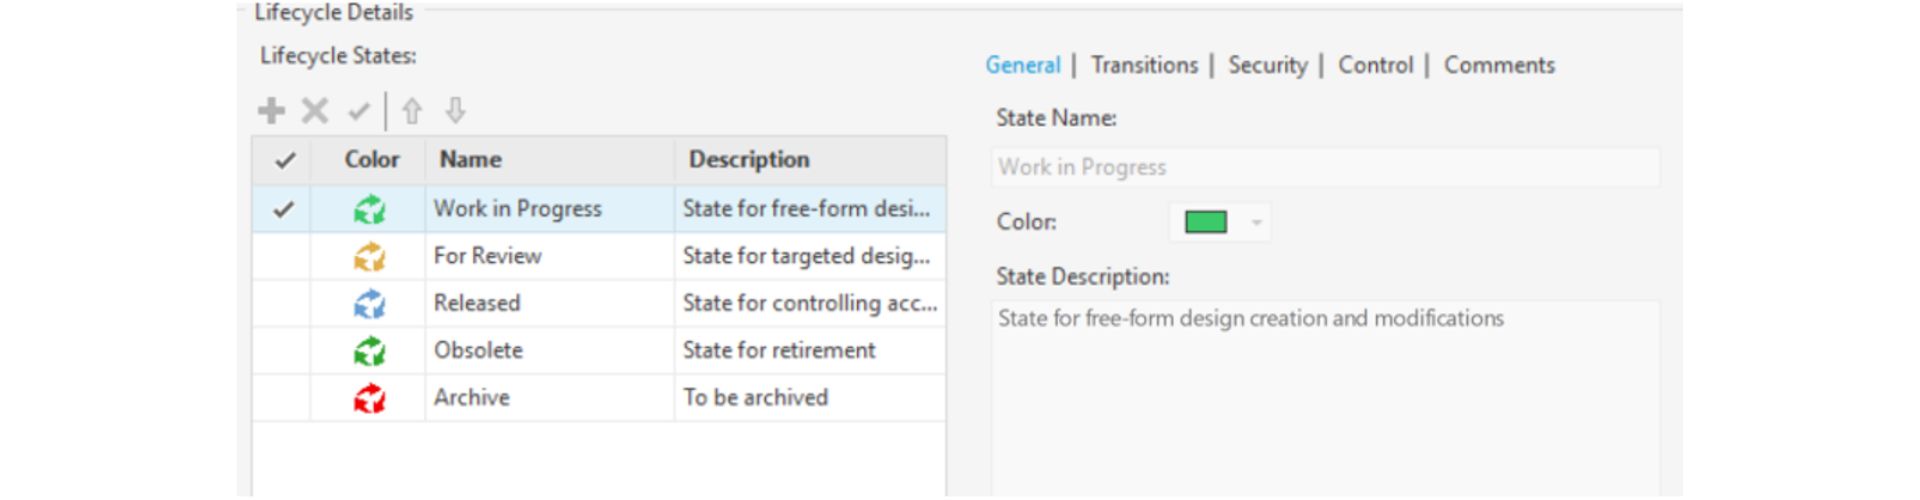The image size is (1920, 500).
Task: Switch to the Transitions tab
Action: tap(1144, 65)
